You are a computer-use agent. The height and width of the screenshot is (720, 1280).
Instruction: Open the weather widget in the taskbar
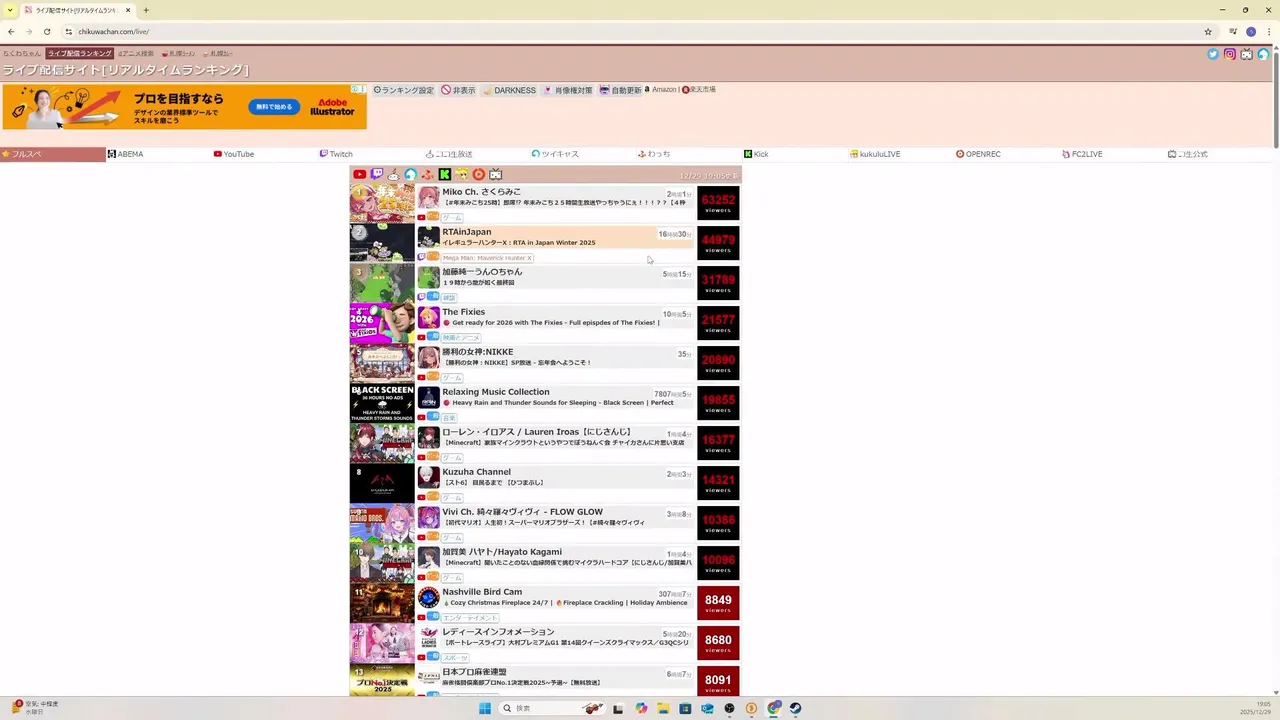coord(34,708)
